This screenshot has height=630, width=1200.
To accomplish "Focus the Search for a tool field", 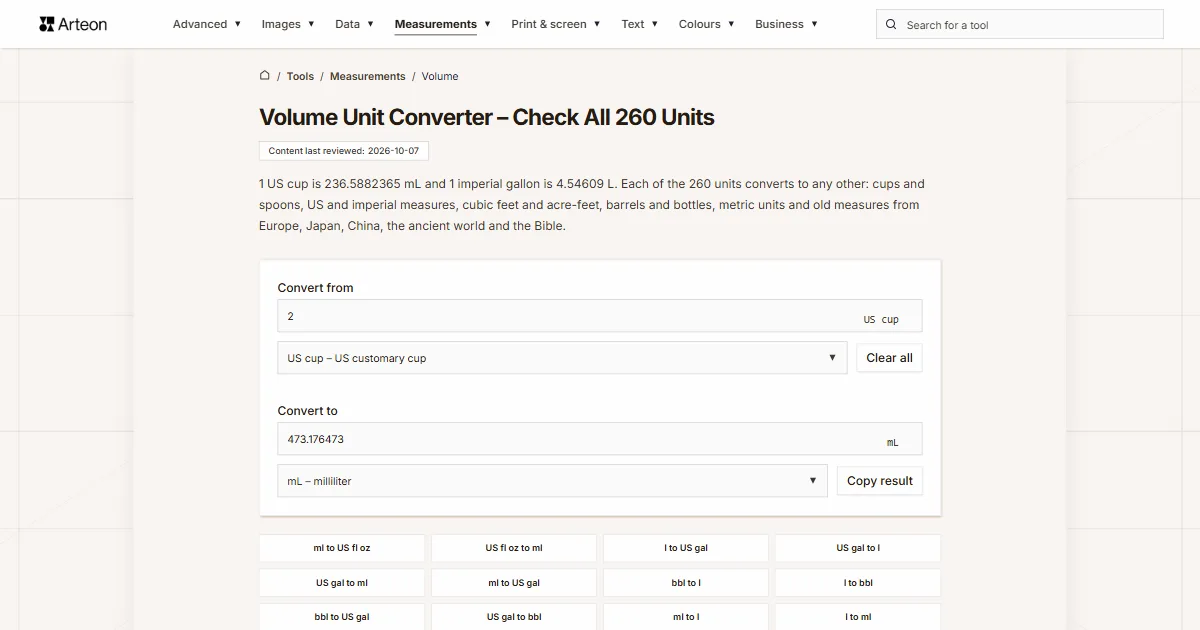I will point(1020,24).
